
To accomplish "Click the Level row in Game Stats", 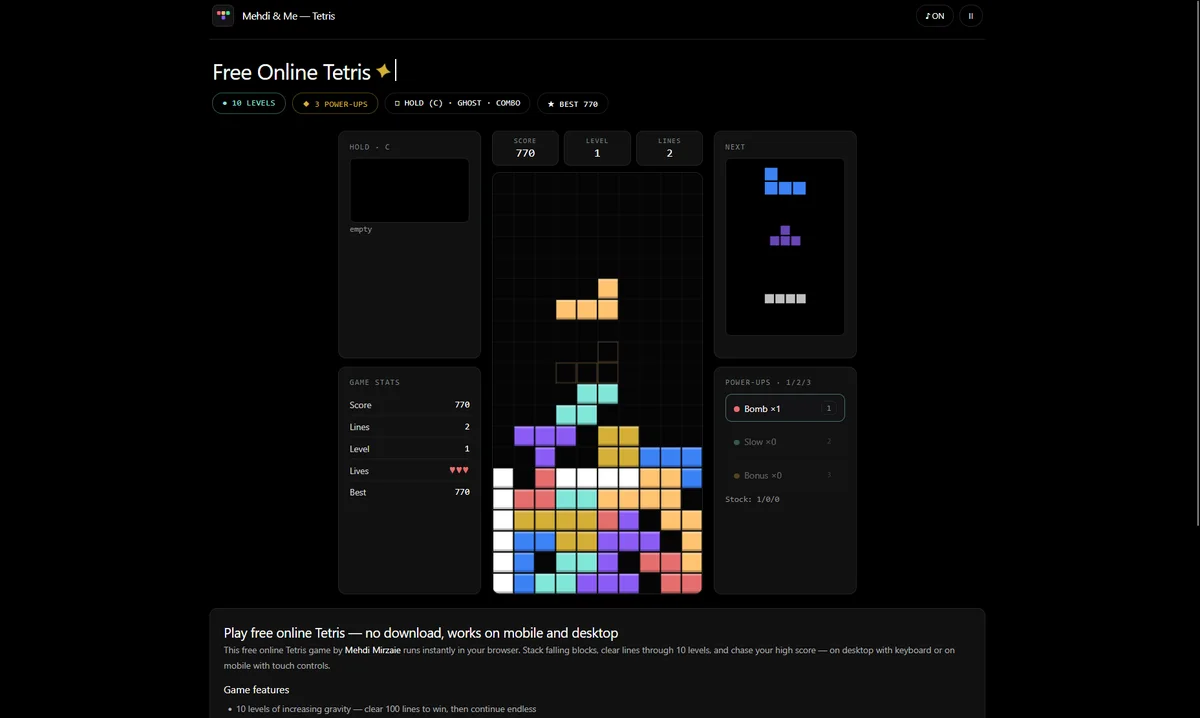I will click(x=409, y=449).
